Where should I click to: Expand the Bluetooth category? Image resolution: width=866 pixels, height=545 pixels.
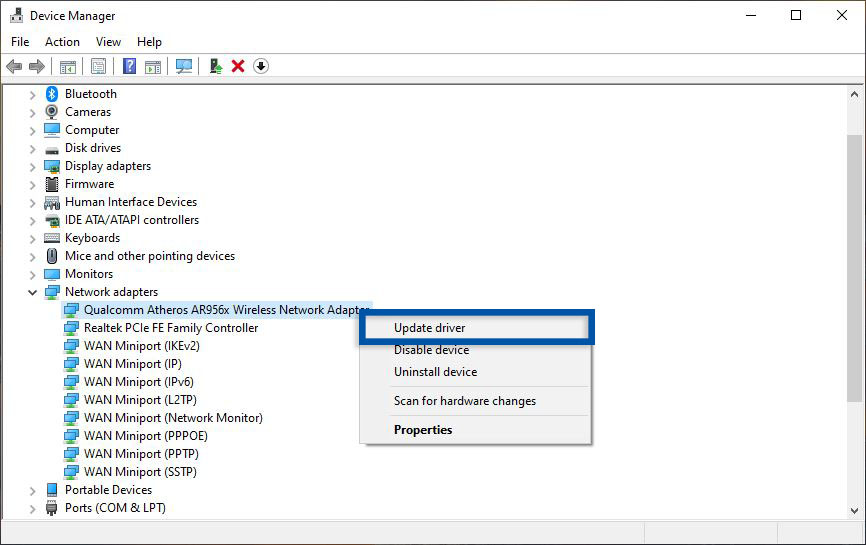click(33, 94)
